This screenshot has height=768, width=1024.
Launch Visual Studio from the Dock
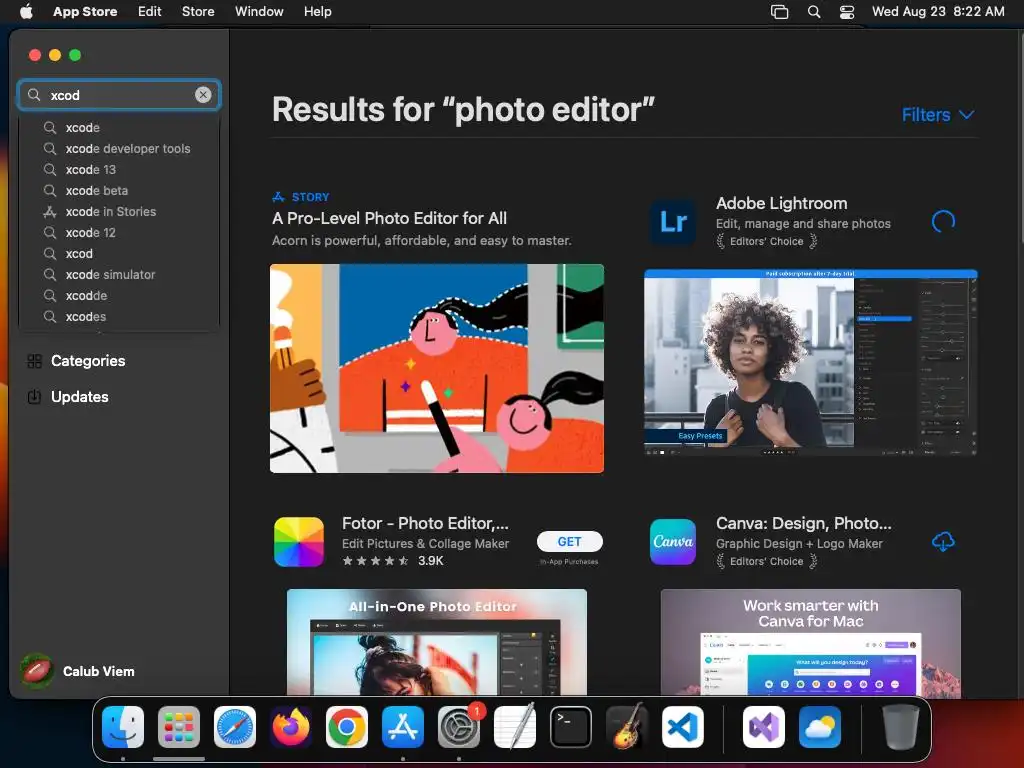[763, 727]
